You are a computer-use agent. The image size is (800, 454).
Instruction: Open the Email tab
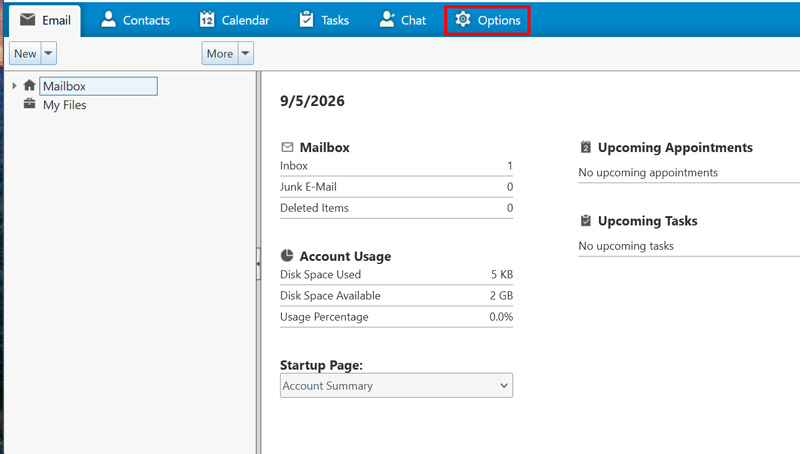(x=45, y=20)
